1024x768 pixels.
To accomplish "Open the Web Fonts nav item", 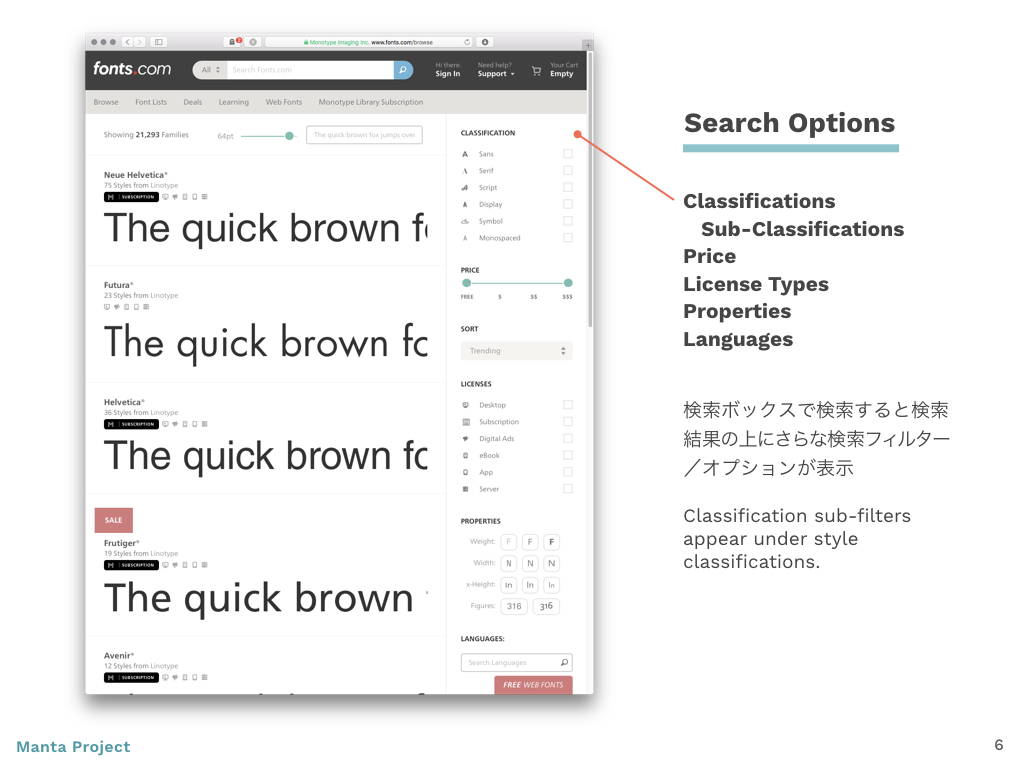I will pos(284,102).
